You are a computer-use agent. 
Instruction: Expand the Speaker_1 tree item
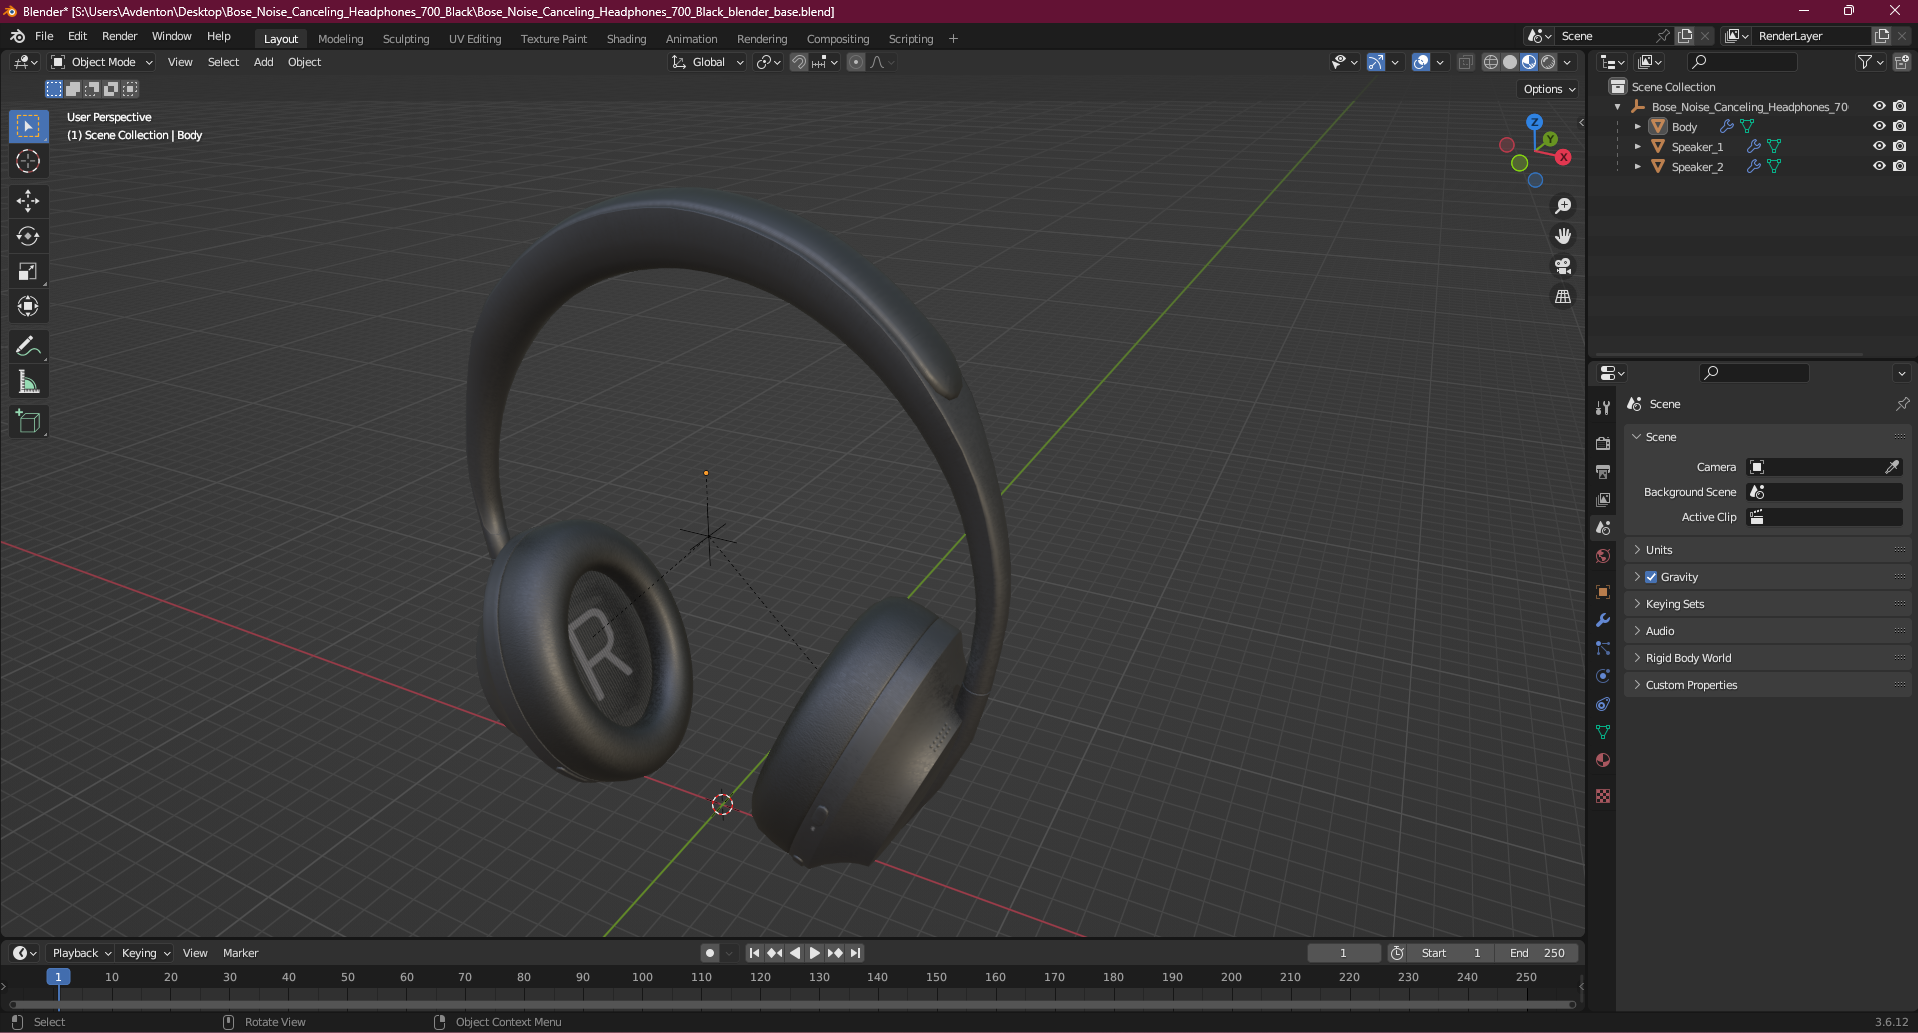point(1637,147)
